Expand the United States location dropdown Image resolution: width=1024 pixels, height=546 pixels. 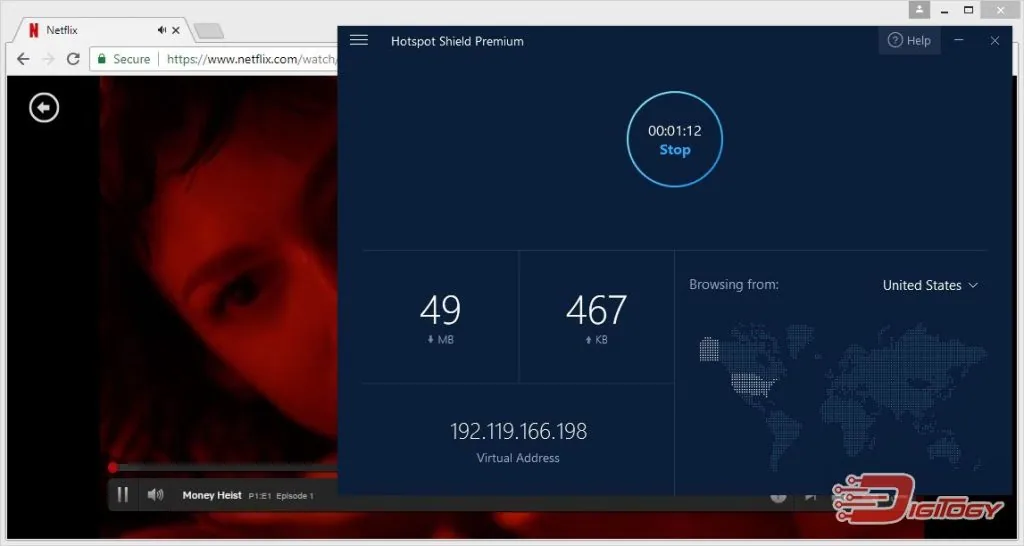point(930,285)
